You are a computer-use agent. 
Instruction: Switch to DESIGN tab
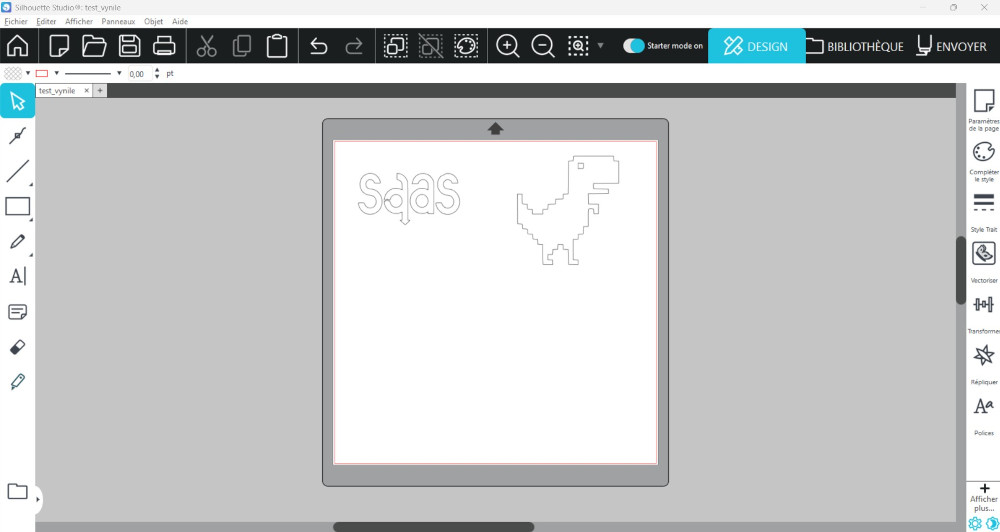click(x=756, y=46)
